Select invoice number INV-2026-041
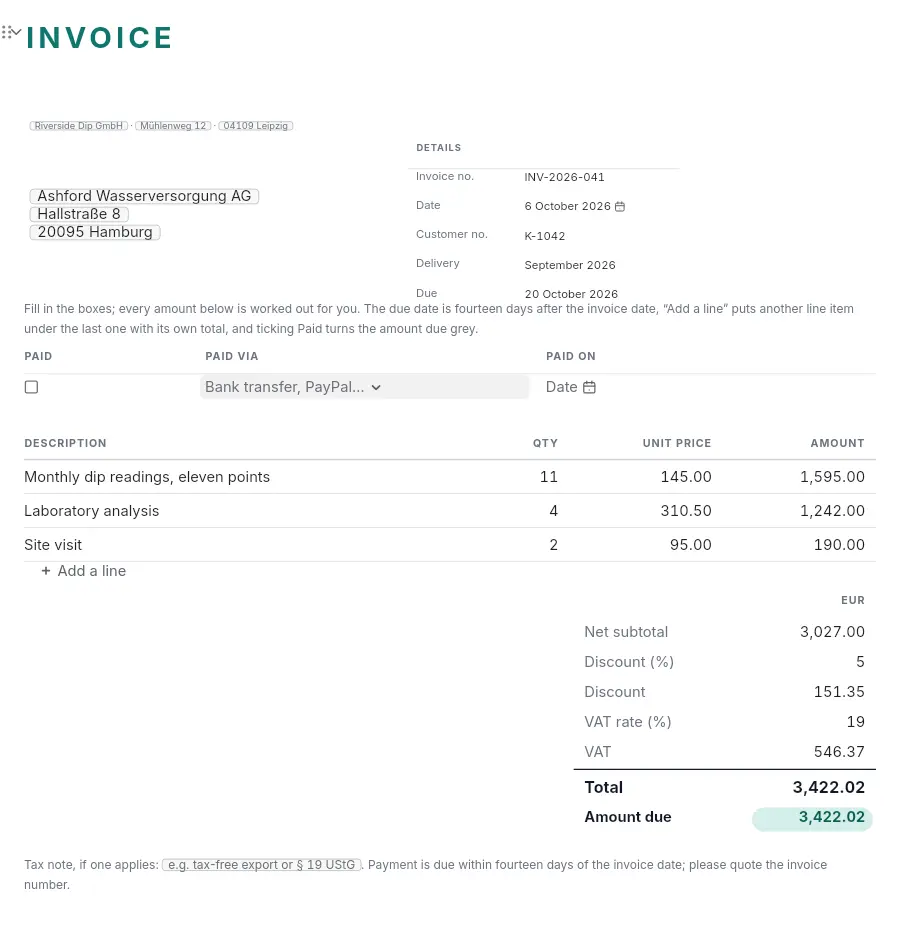 pyautogui.click(x=564, y=177)
